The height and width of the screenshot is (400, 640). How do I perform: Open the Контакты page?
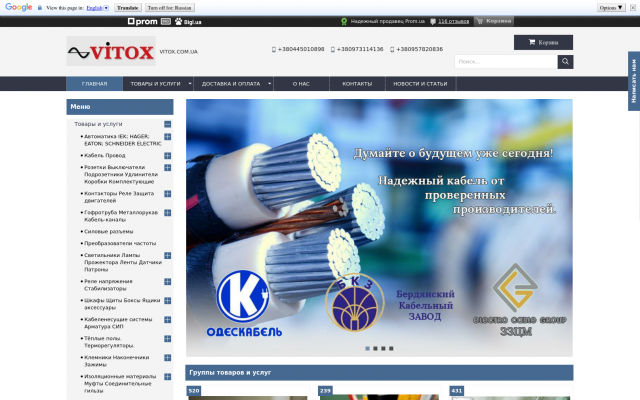click(x=357, y=84)
